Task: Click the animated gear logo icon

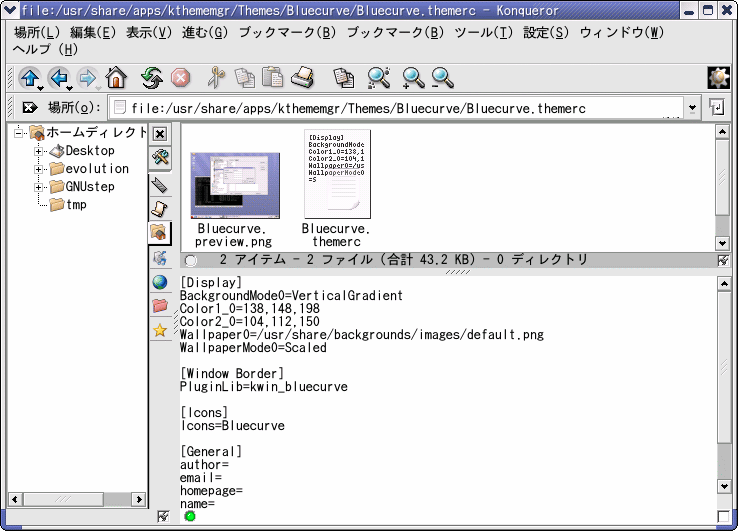Action: 718,78
